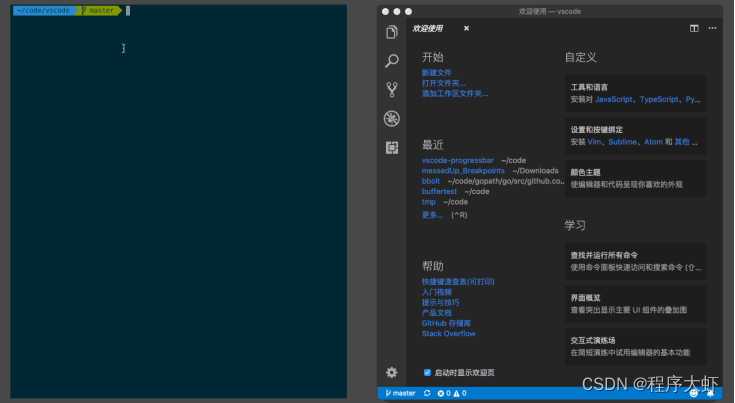Viewport: 735px width, 403px height.
Task: Open the Explorer view in VS Code sidebar
Action: (392, 32)
